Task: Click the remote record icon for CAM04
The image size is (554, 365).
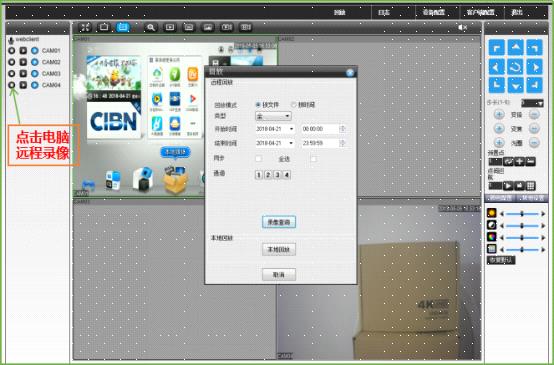Action: 12,85
